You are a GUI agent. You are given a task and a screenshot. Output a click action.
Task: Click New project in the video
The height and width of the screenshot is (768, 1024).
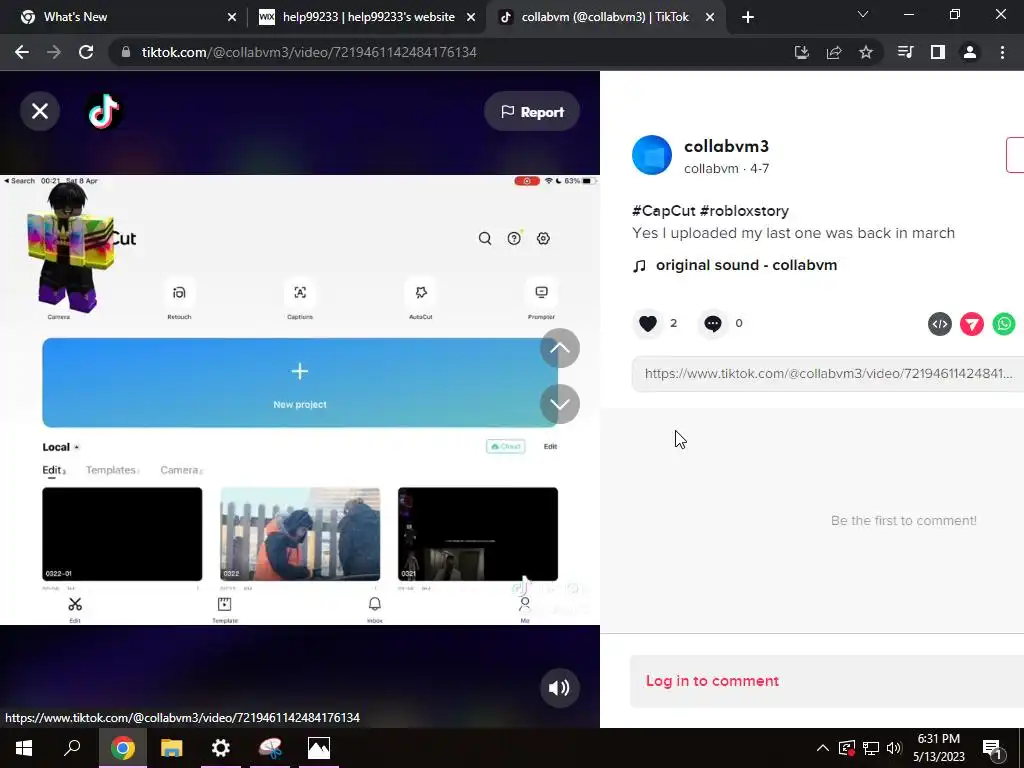pos(300,383)
